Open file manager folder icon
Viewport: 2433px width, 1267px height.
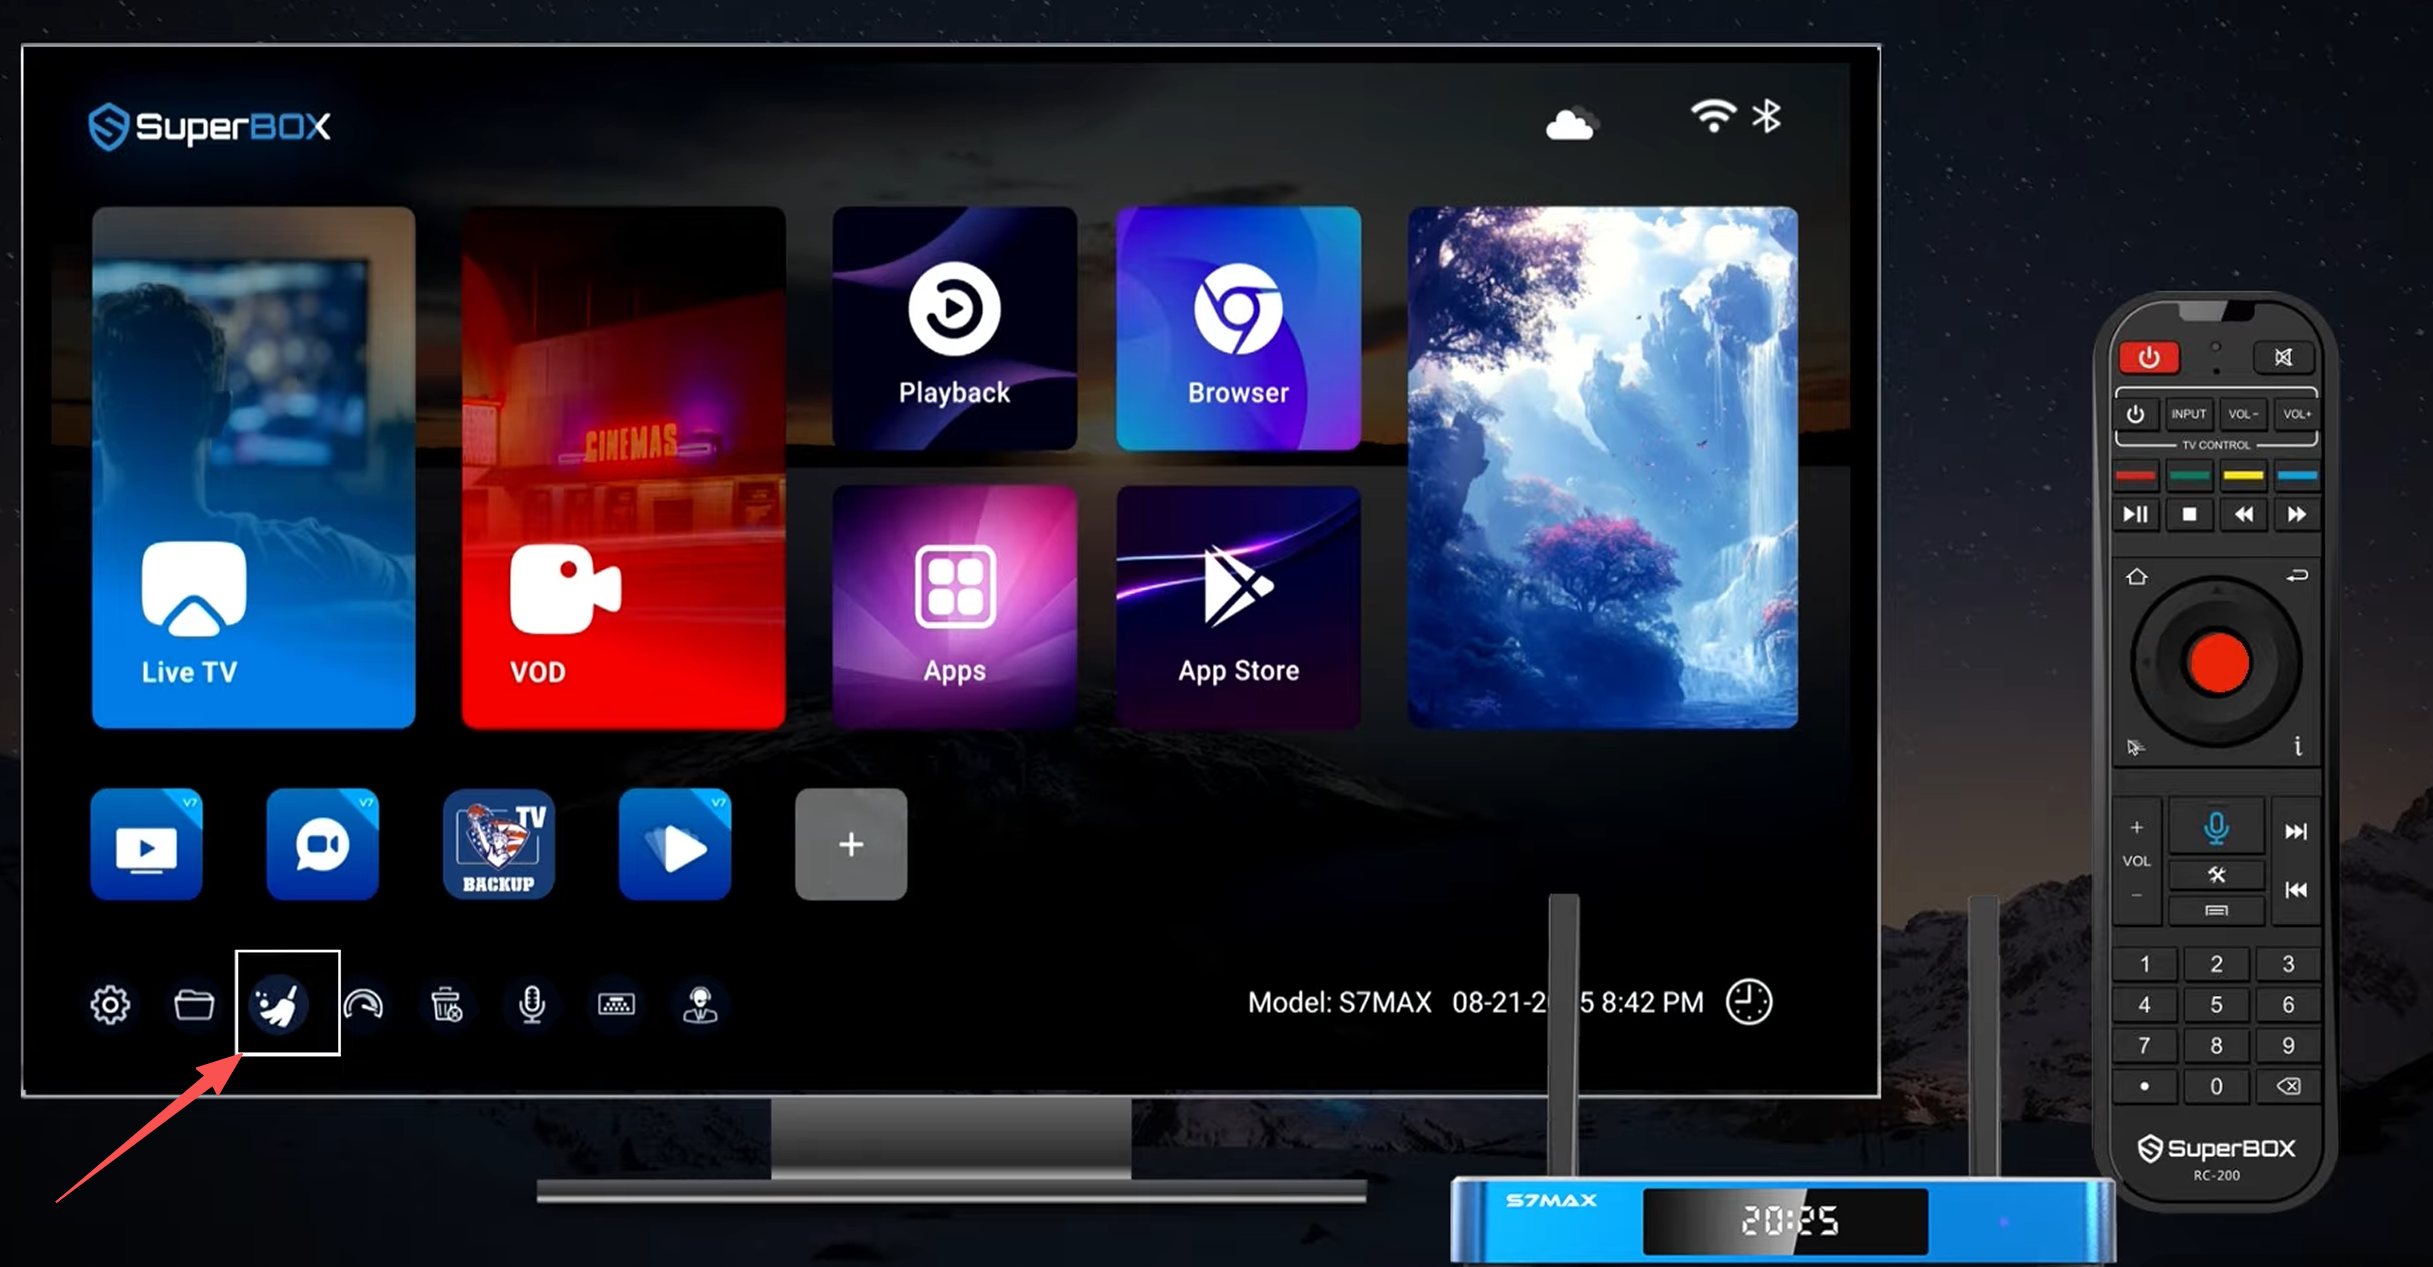194,1004
